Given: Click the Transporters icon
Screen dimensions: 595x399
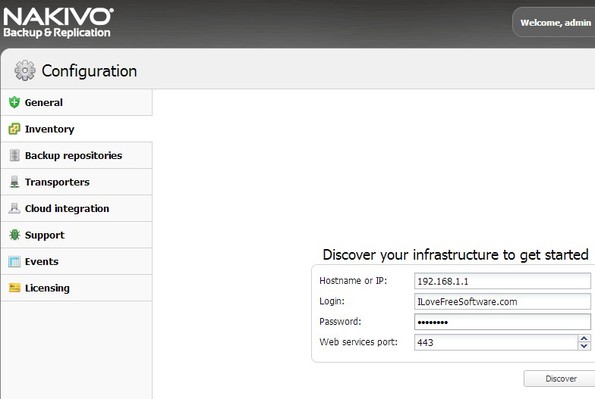Looking at the screenshot, I should (14, 182).
